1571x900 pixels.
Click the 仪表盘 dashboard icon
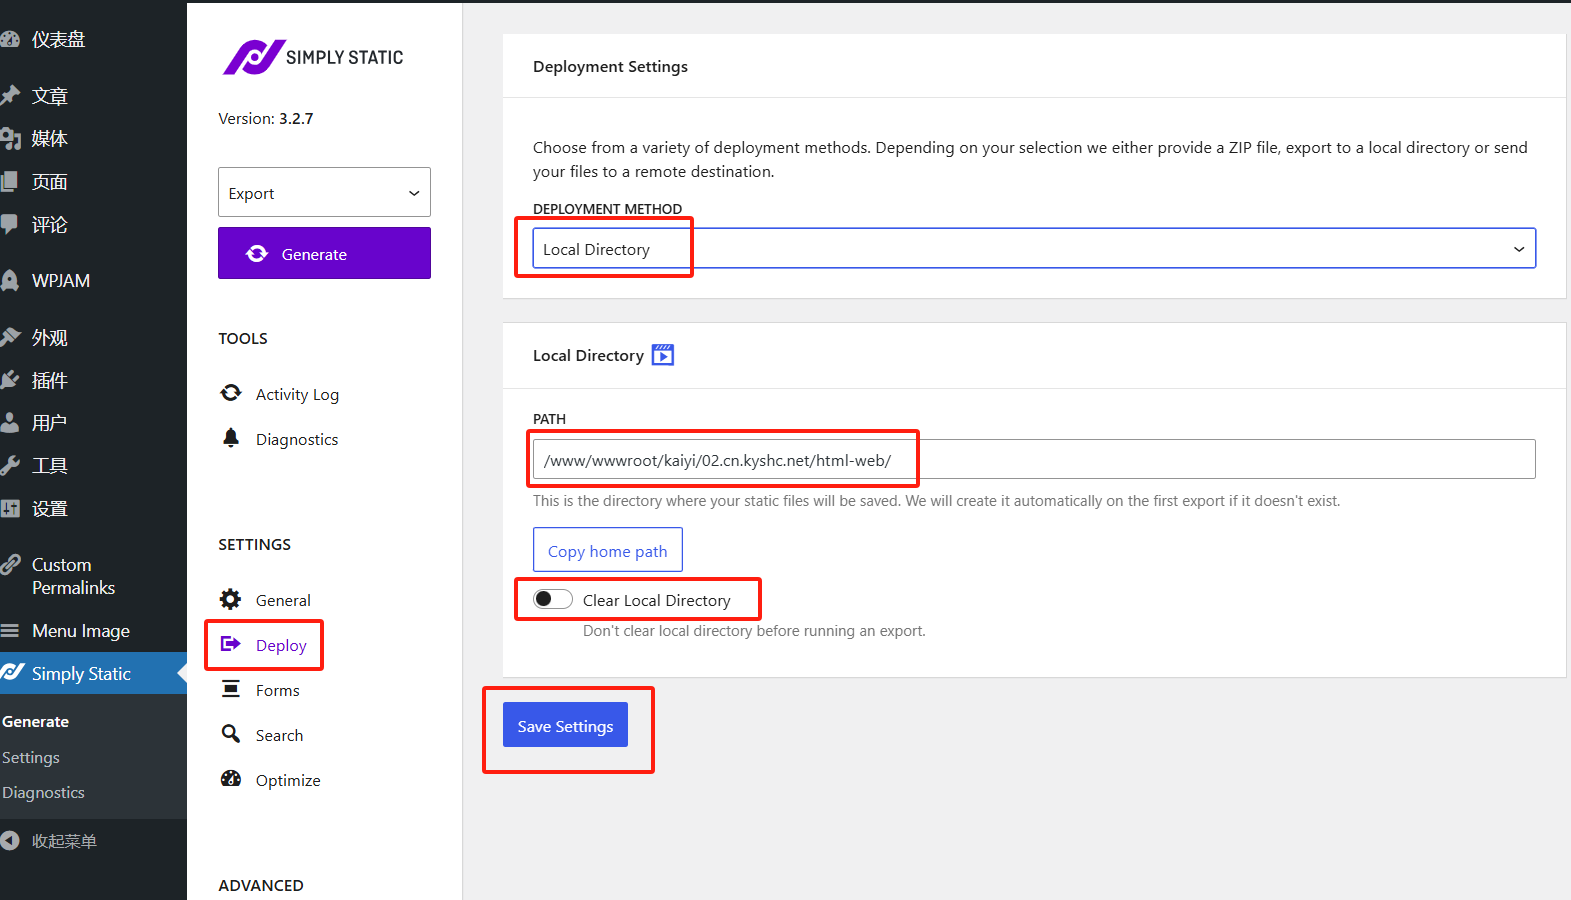click(x=10, y=39)
